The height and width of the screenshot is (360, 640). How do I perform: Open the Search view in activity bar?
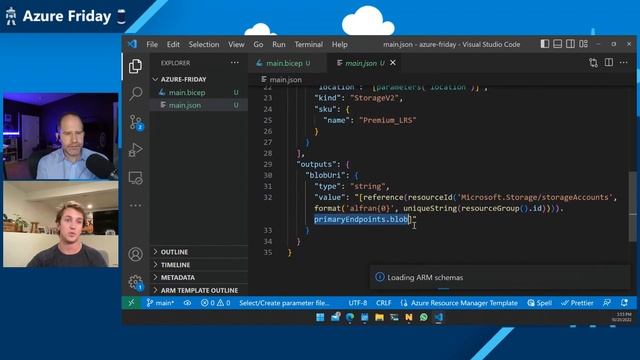click(136, 93)
